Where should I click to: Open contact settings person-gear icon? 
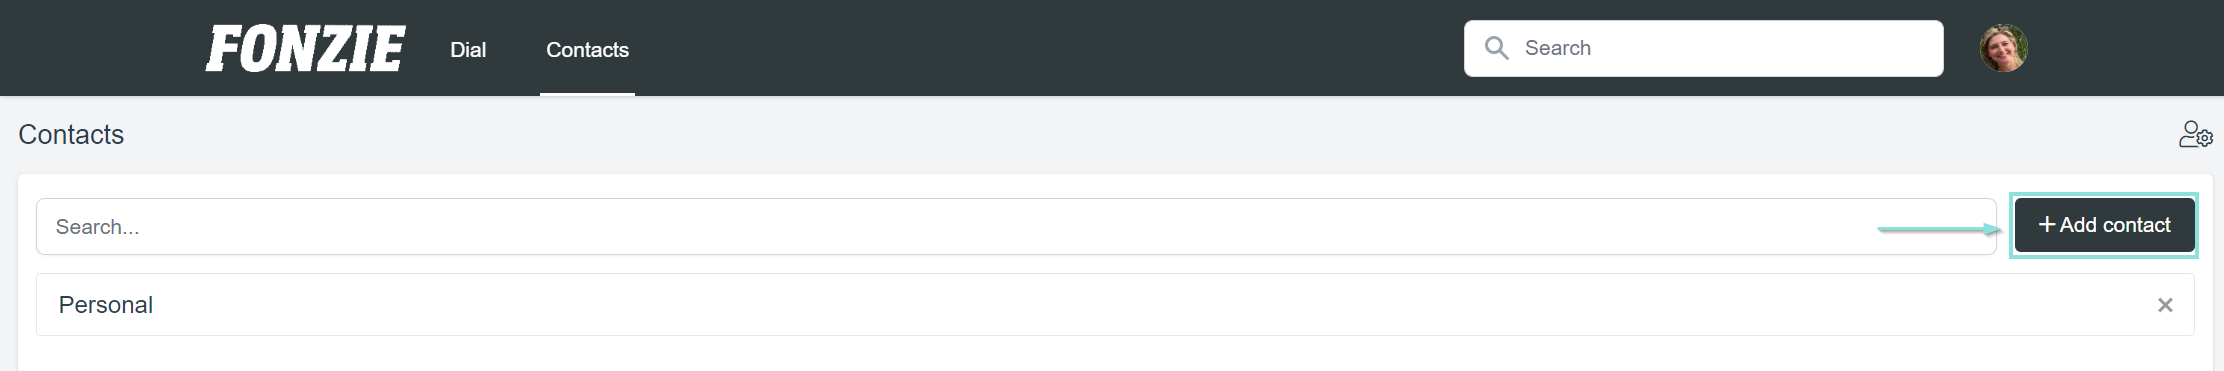[2195, 134]
